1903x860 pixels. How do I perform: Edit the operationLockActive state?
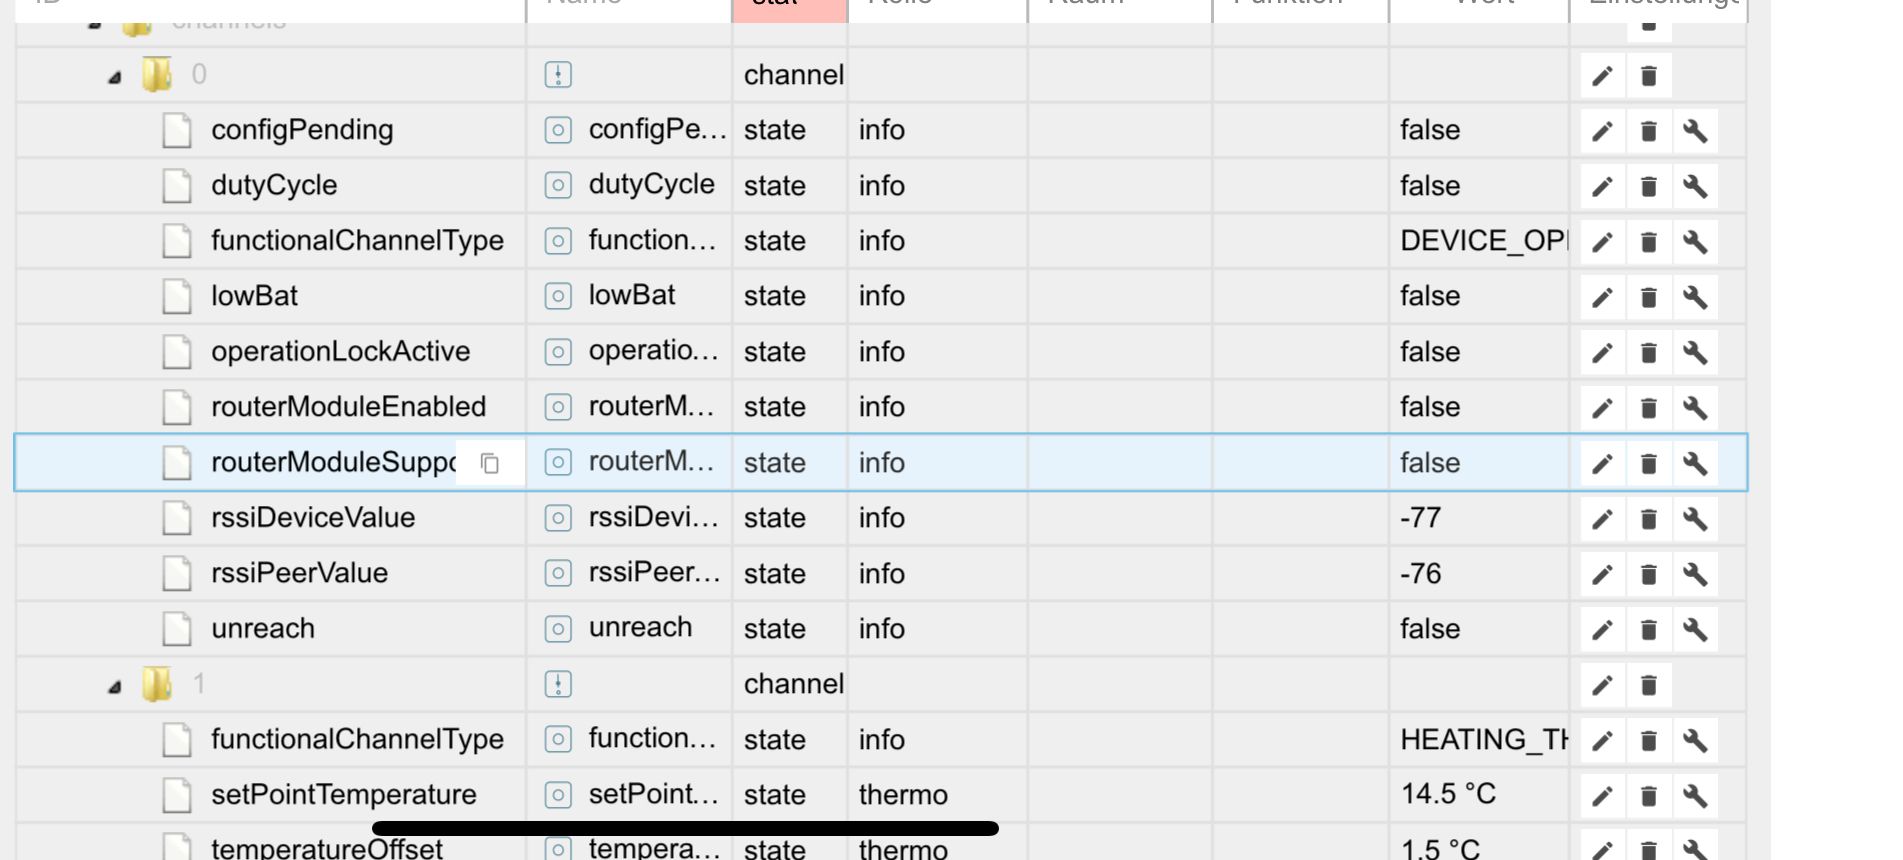1602,352
